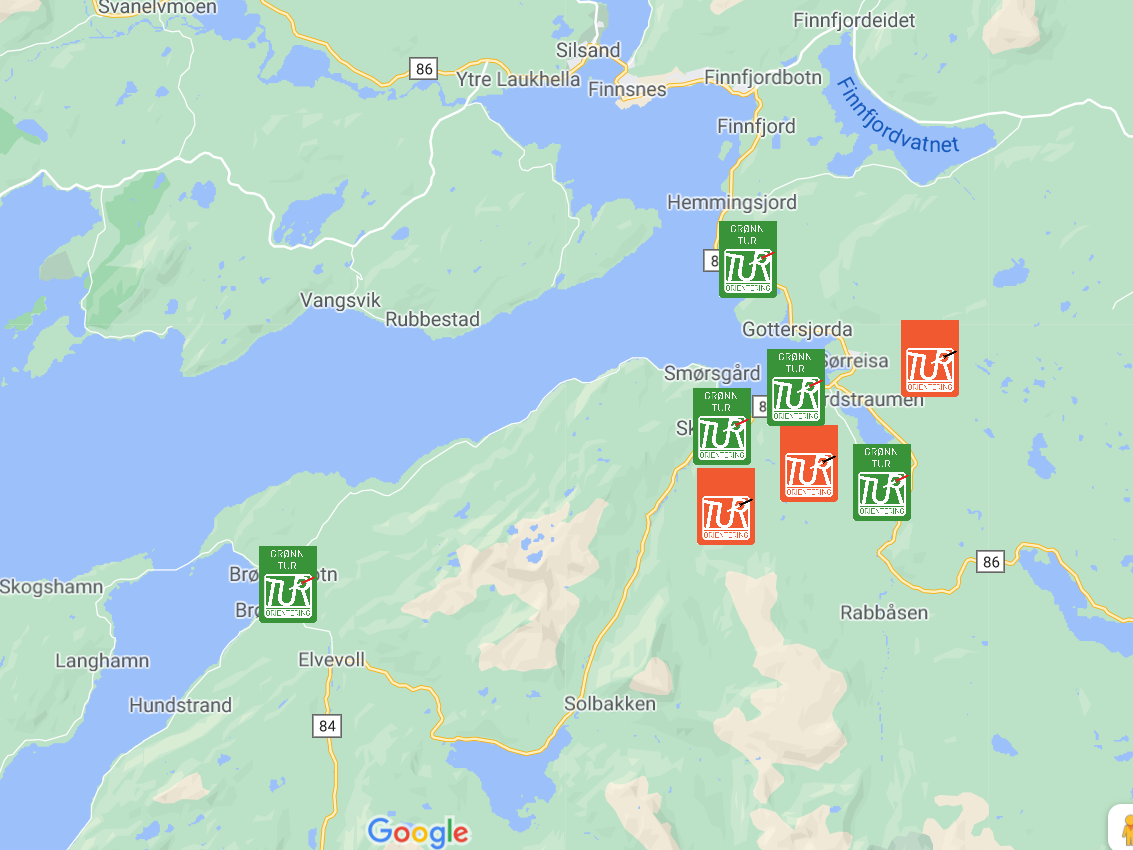
Task: Select the green Tur marker beside Sørreisa label
Action: click(796, 387)
